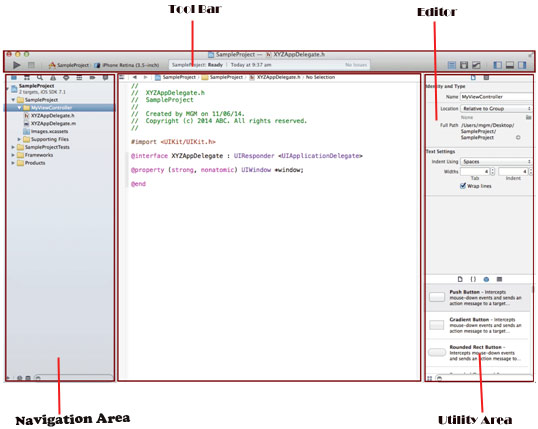Image resolution: width=538 pixels, height=429 pixels.
Task: Select the Assistant editor icon
Action: click(x=464, y=65)
